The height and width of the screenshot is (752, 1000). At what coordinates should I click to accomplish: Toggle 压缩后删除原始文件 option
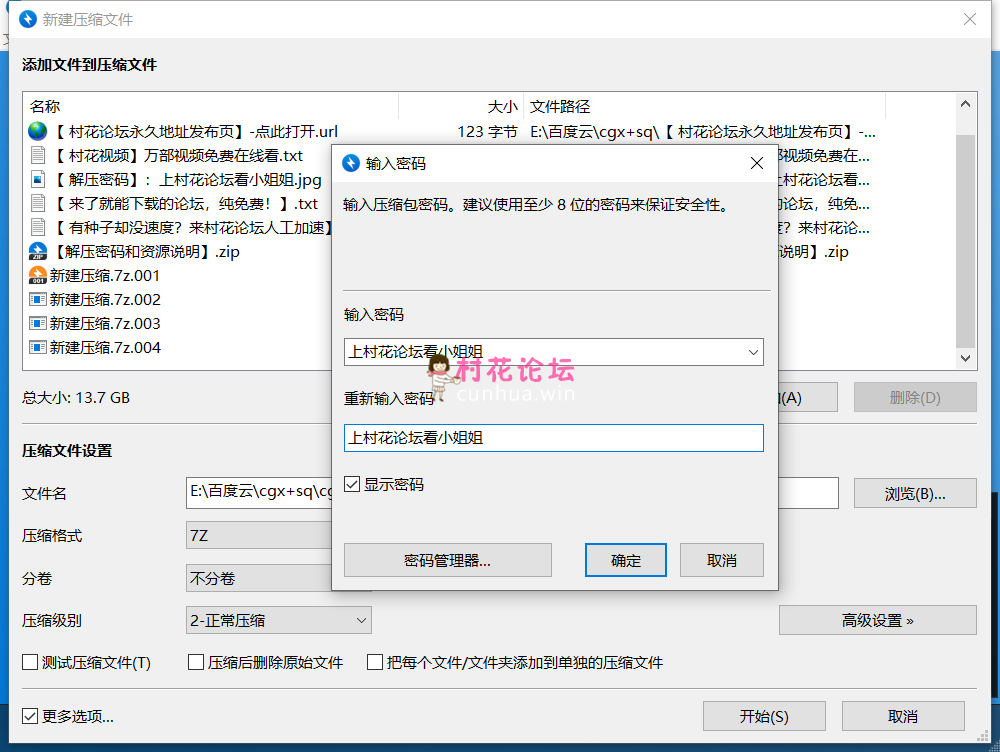[x=197, y=663]
